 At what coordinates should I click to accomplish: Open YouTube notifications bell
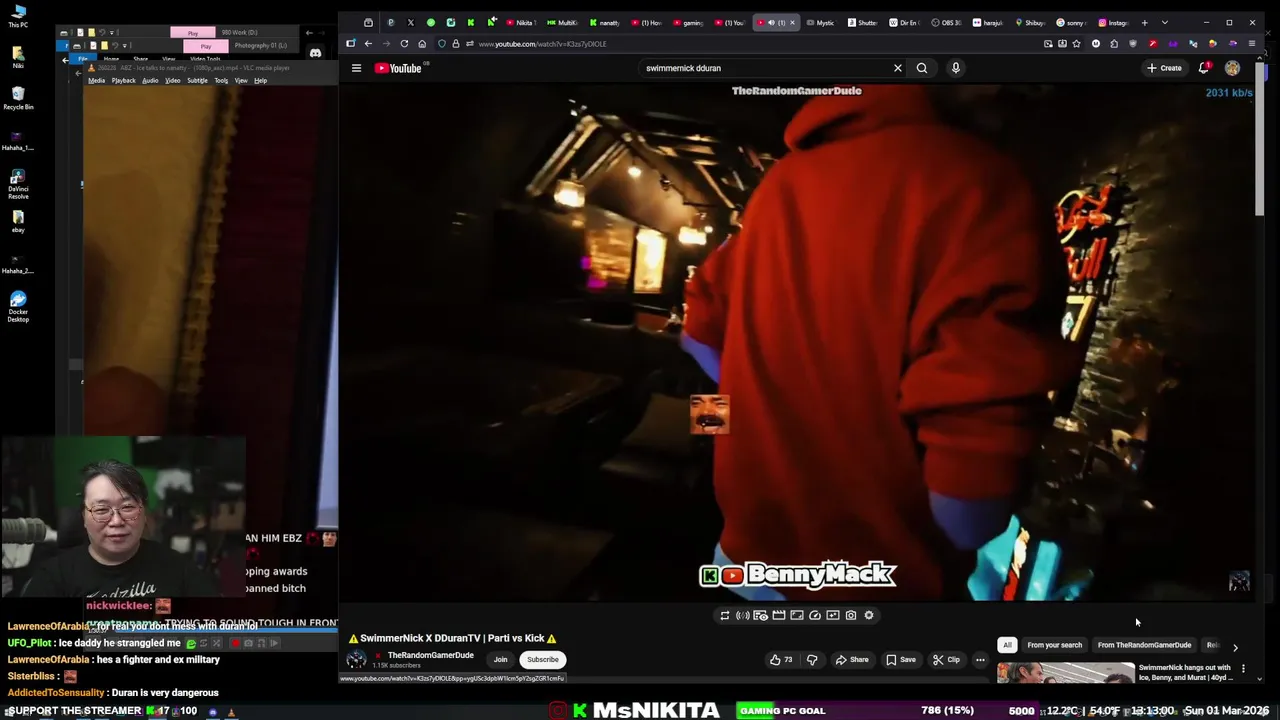tap(1204, 68)
